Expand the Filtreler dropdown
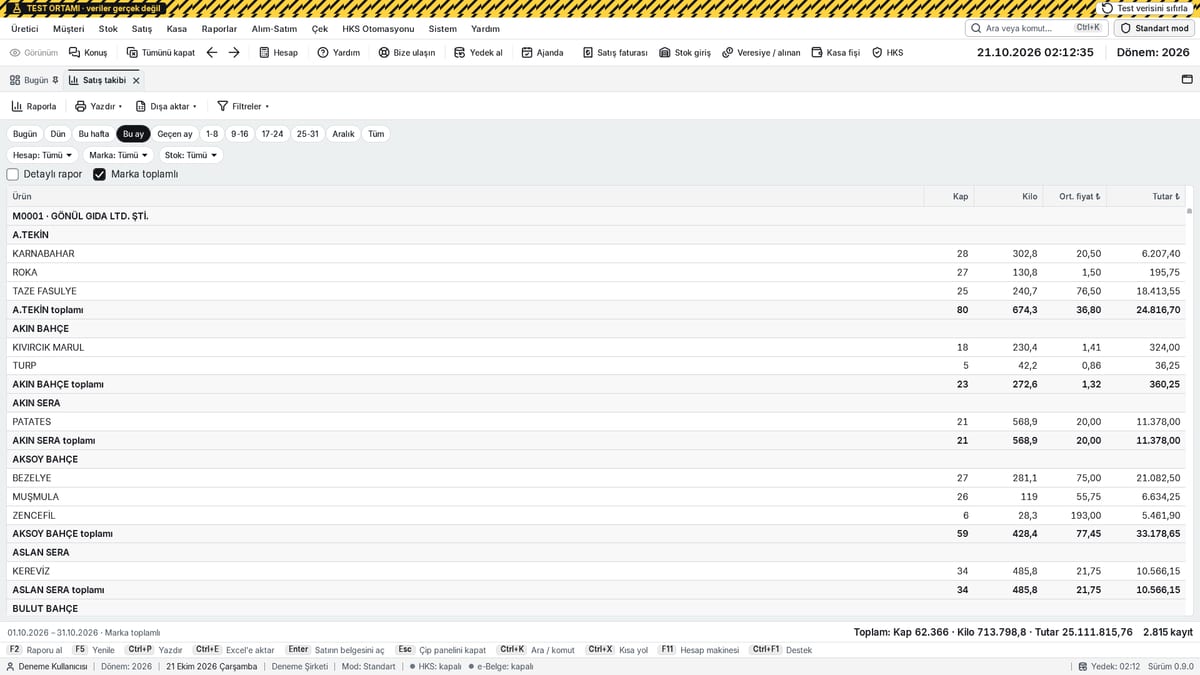 coord(242,106)
